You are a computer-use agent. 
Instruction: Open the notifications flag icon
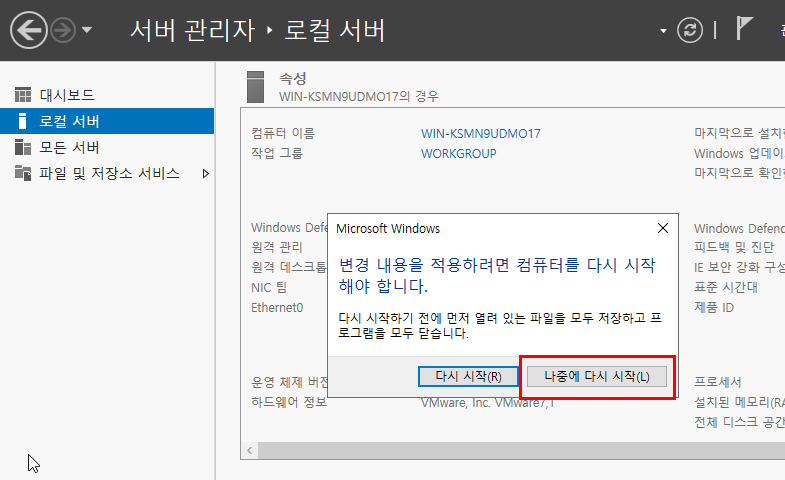[744, 28]
